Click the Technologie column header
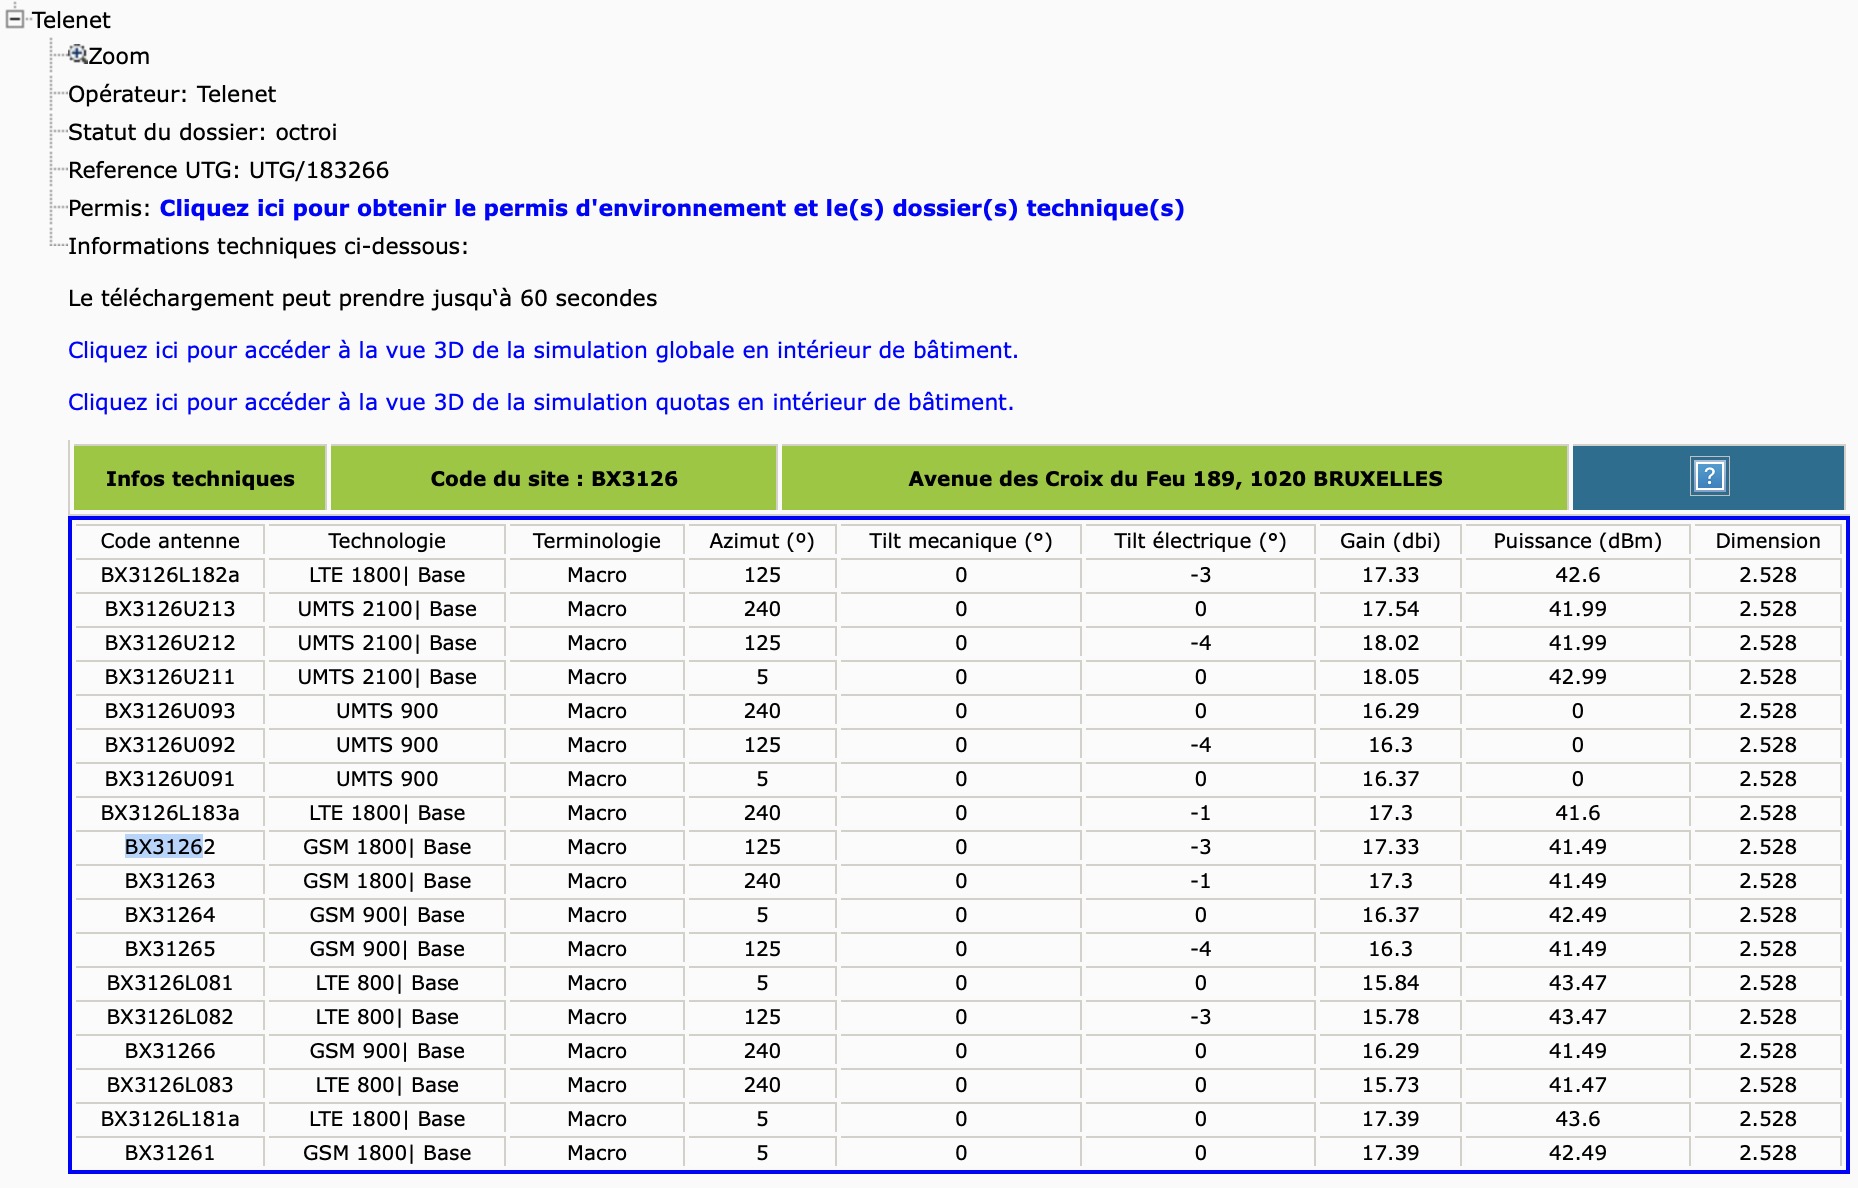 pos(387,541)
